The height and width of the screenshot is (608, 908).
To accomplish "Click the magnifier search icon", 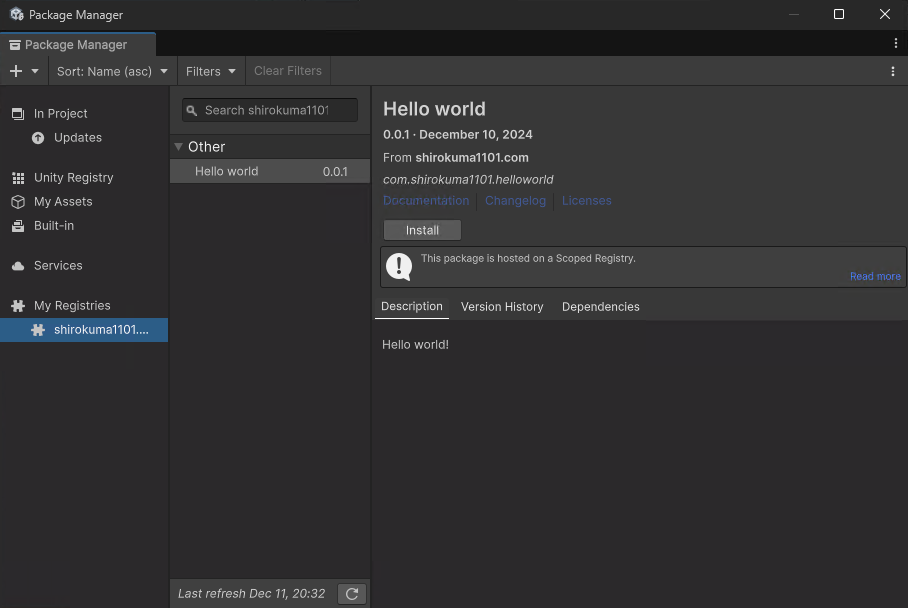I will [192, 111].
